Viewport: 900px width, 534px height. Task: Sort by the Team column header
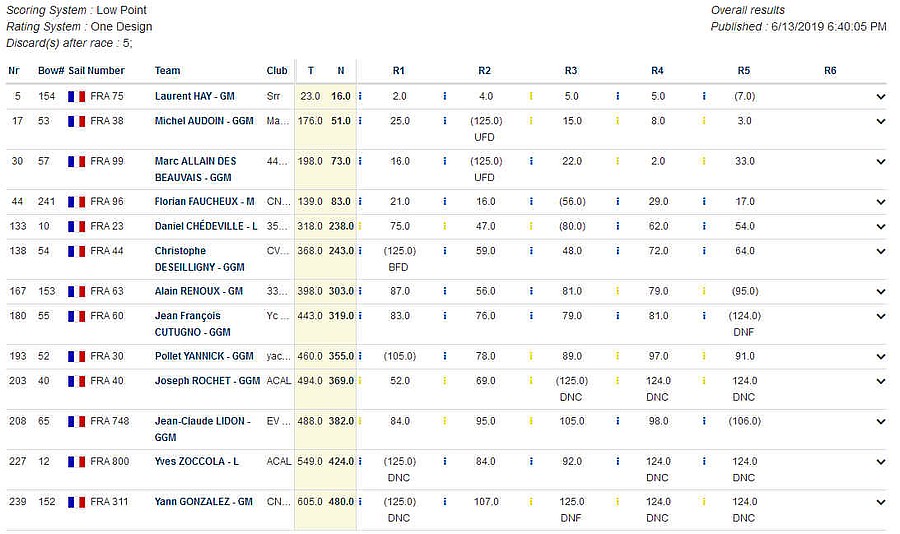[x=167, y=70]
